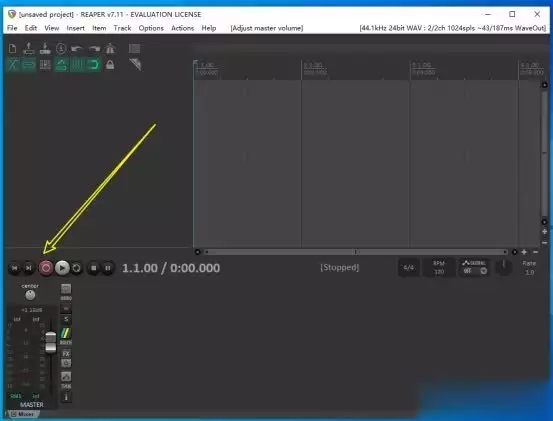Open the Track menu
Screen dimensions: 553x421
[x=122, y=28]
